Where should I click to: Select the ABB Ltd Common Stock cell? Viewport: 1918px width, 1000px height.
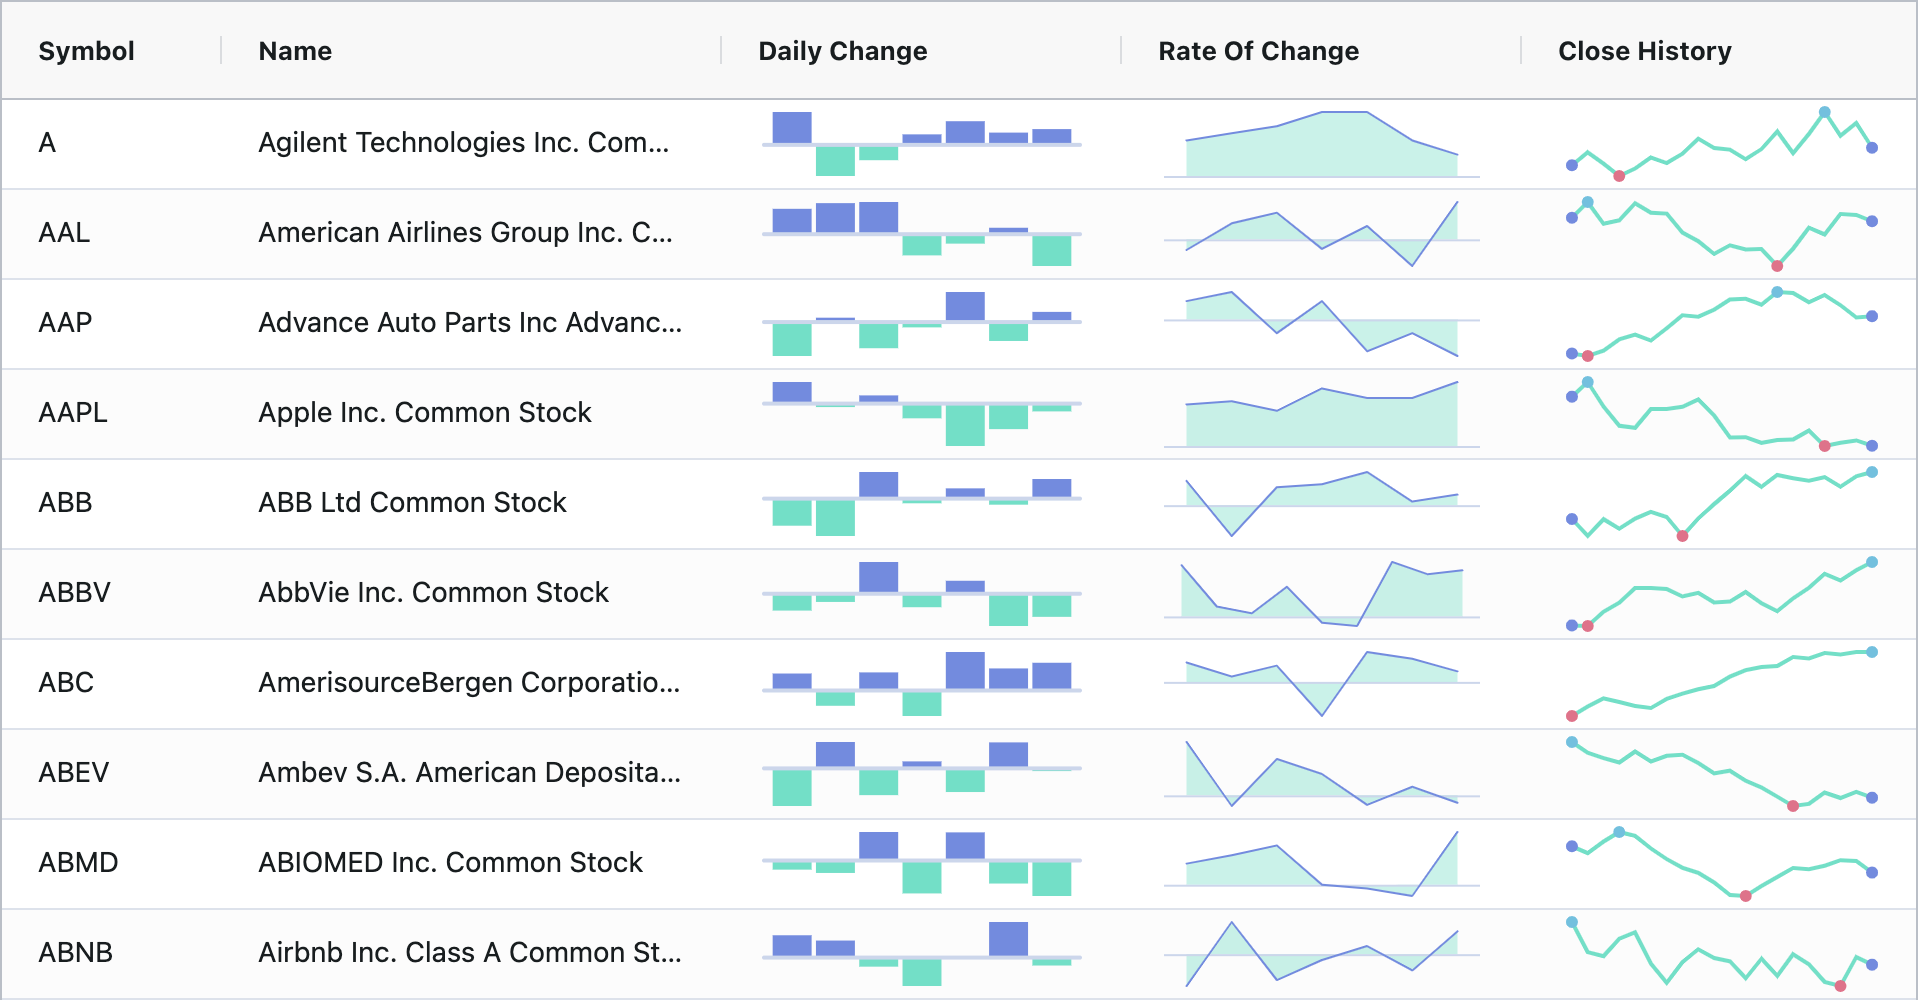click(x=412, y=503)
